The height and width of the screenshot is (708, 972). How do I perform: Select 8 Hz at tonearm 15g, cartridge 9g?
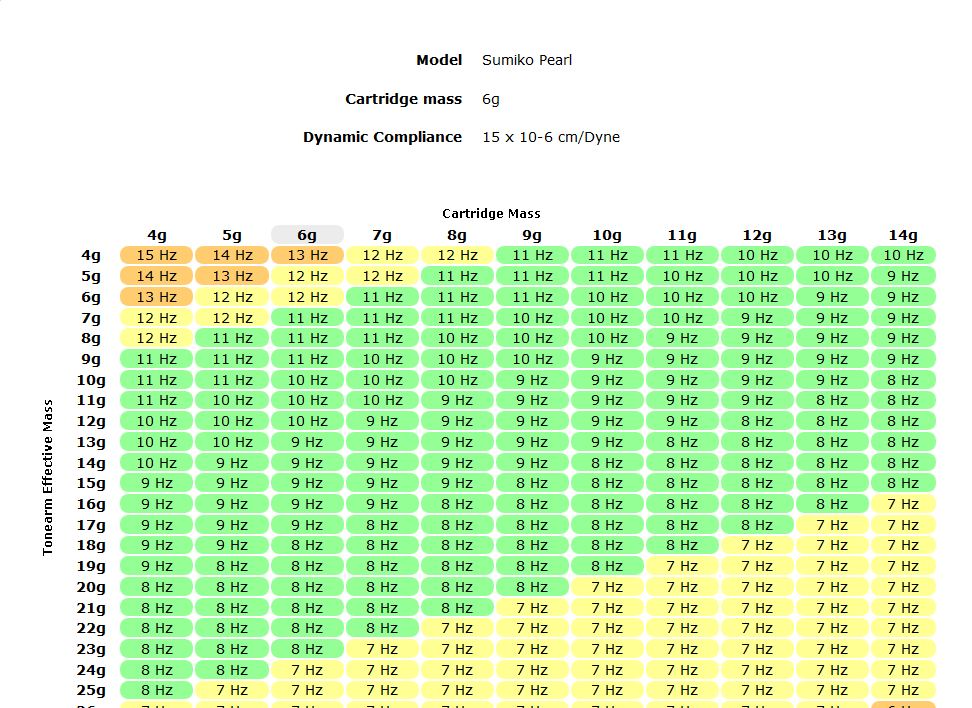[x=532, y=484]
